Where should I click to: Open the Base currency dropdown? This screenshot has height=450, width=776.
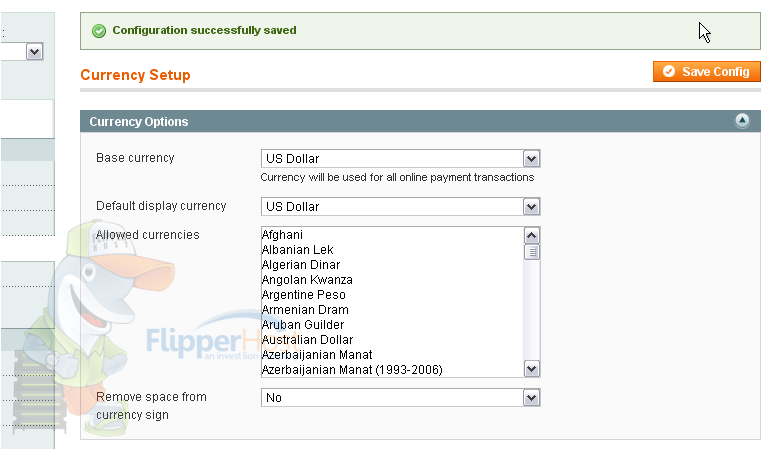tap(400, 159)
